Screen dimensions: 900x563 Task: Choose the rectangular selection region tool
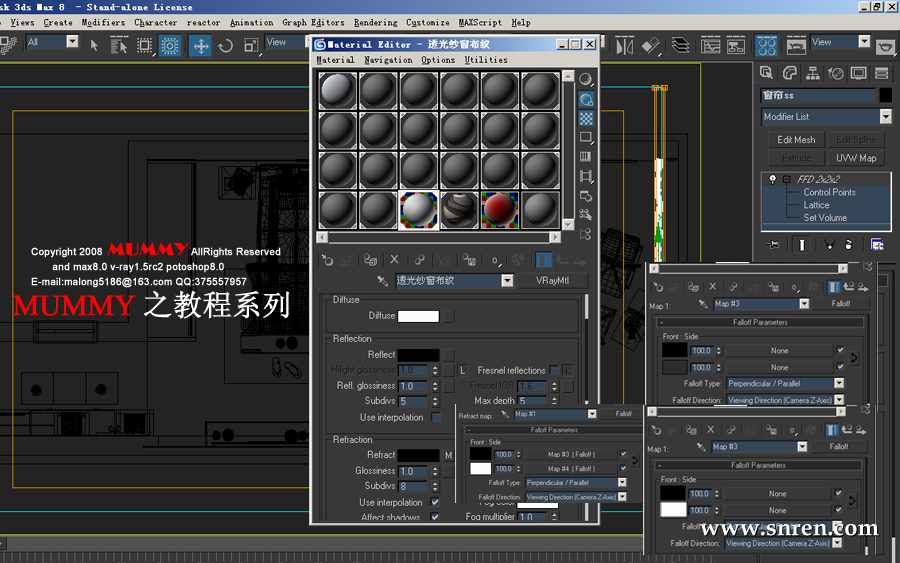tap(144, 45)
